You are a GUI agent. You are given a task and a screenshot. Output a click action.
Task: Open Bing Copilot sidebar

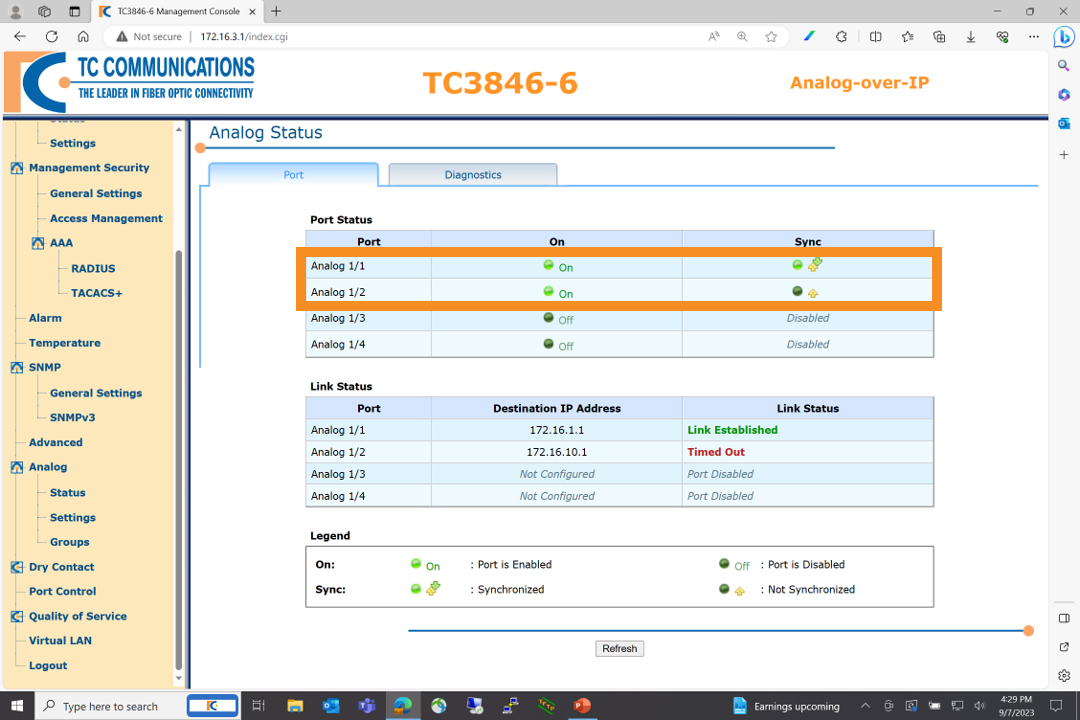(x=1064, y=37)
